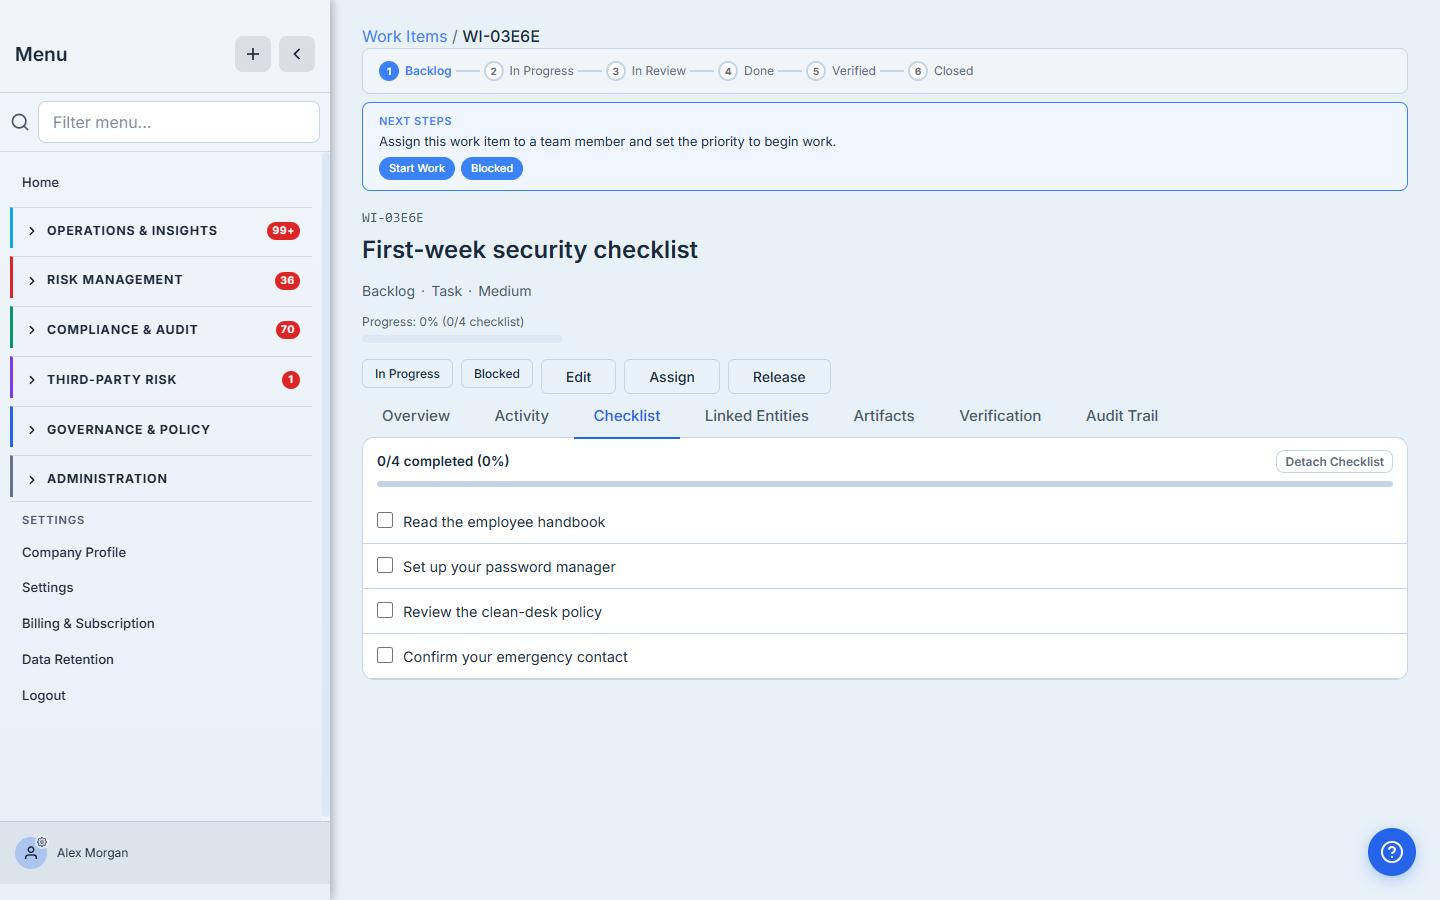Viewport: 1440px width, 900px height.
Task: Click the 1 badge on Third-Party Risk
Action: (x=291, y=380)
